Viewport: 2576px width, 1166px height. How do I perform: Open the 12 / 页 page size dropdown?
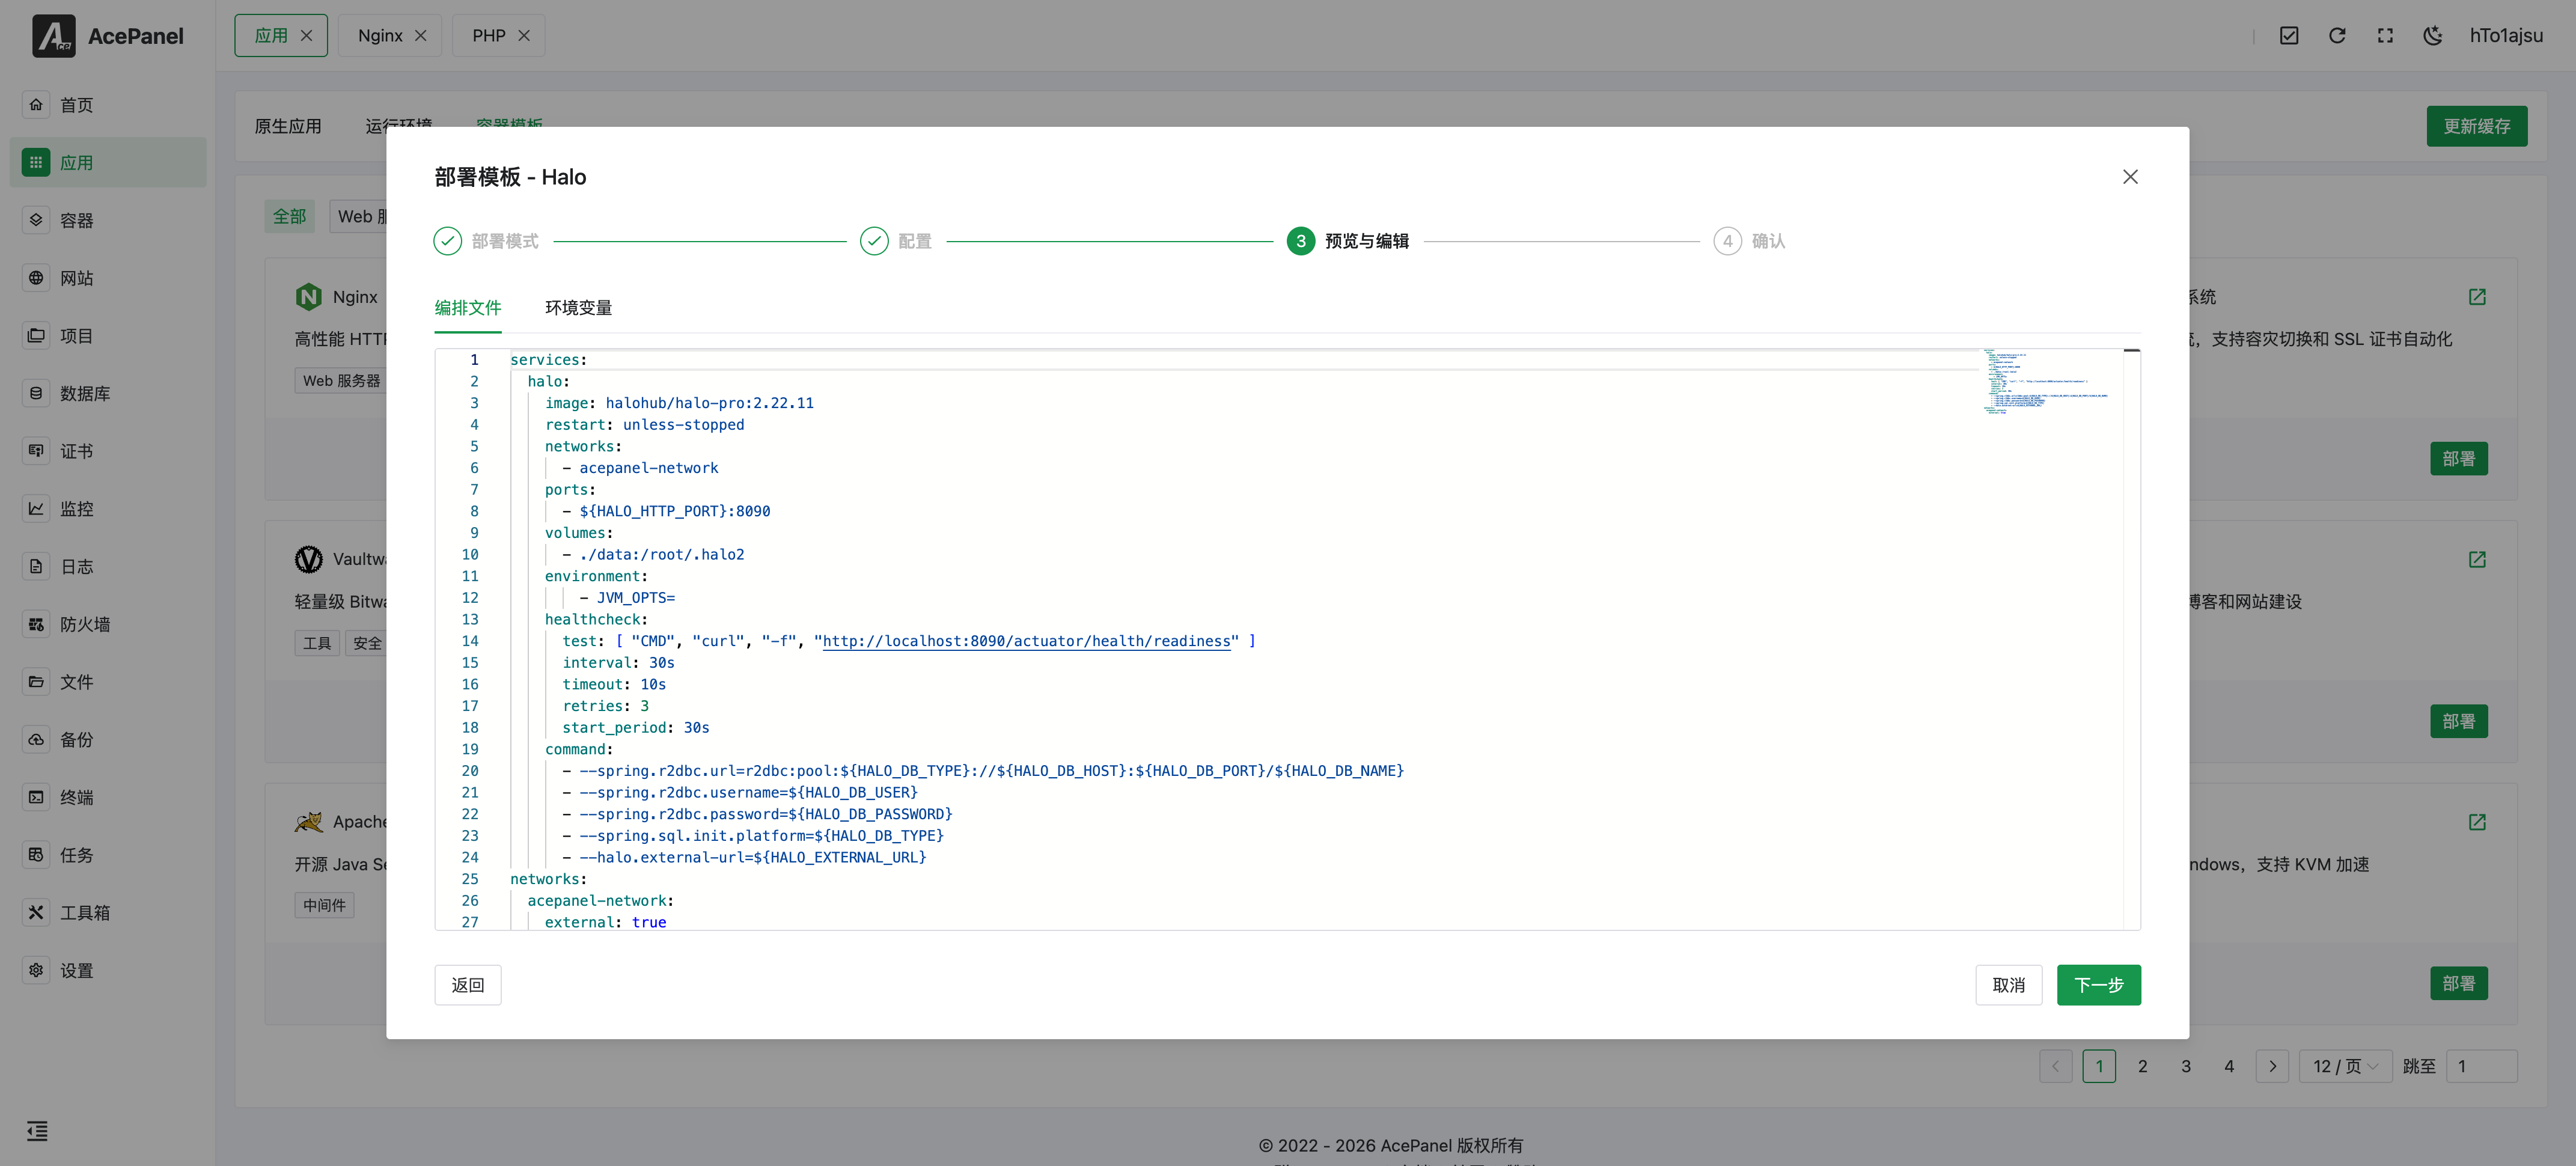point(2345,1066)
